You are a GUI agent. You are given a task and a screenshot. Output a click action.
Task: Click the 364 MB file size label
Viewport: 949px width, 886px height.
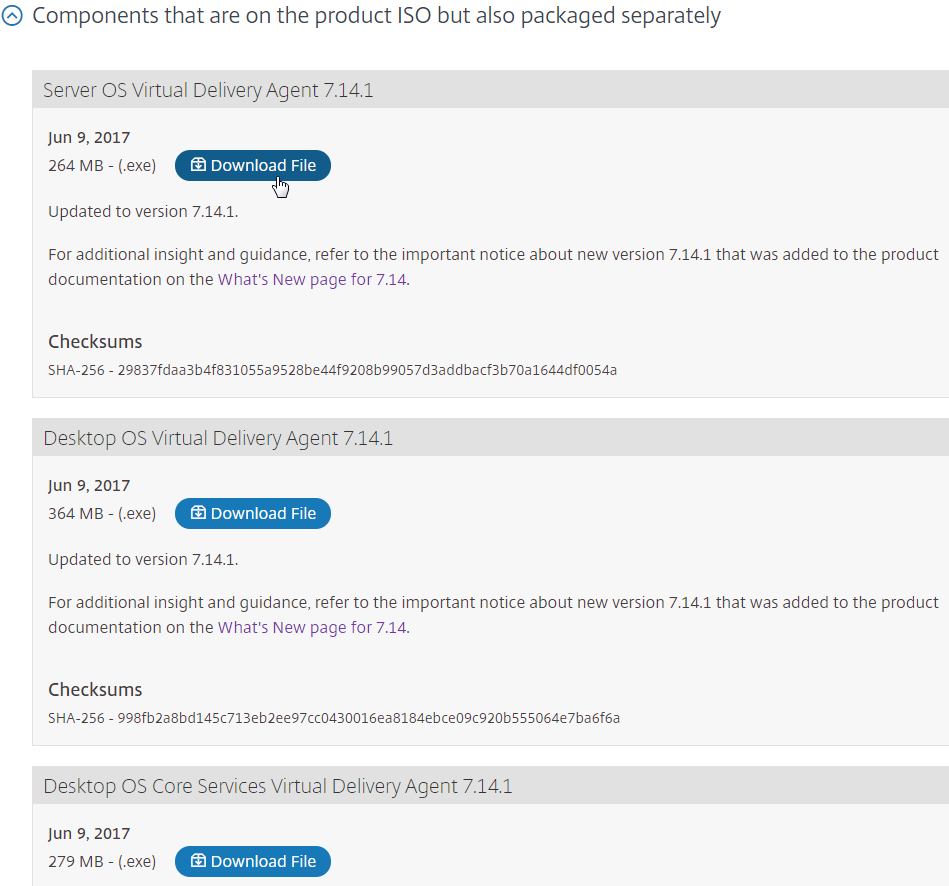coord(102,514)
